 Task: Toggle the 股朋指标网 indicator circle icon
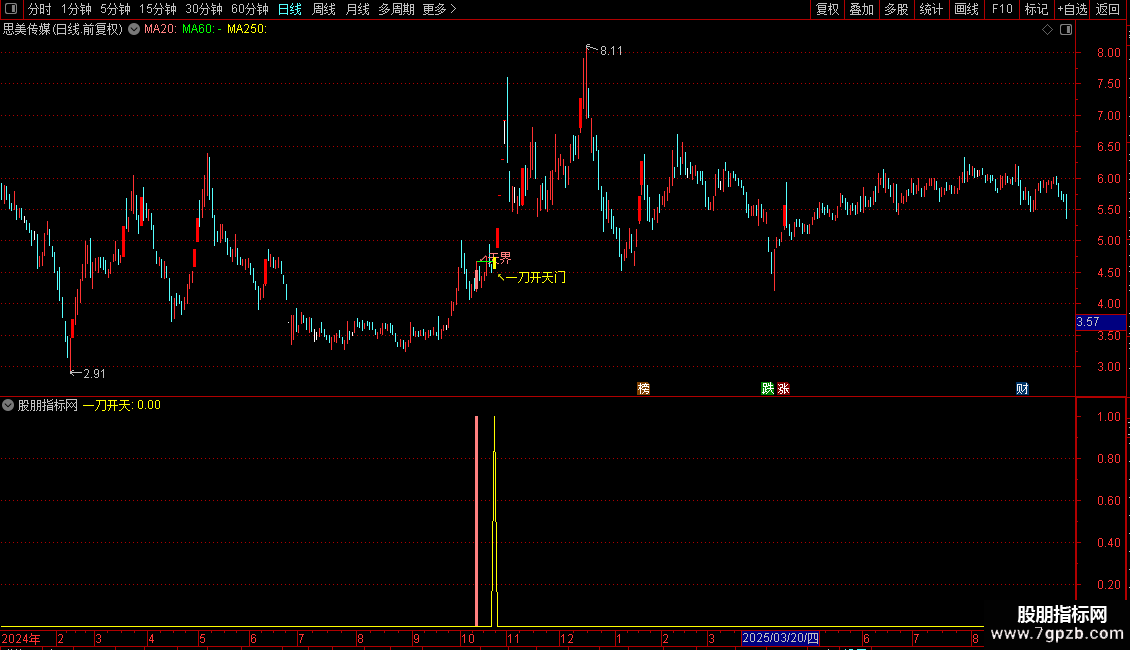8,405
